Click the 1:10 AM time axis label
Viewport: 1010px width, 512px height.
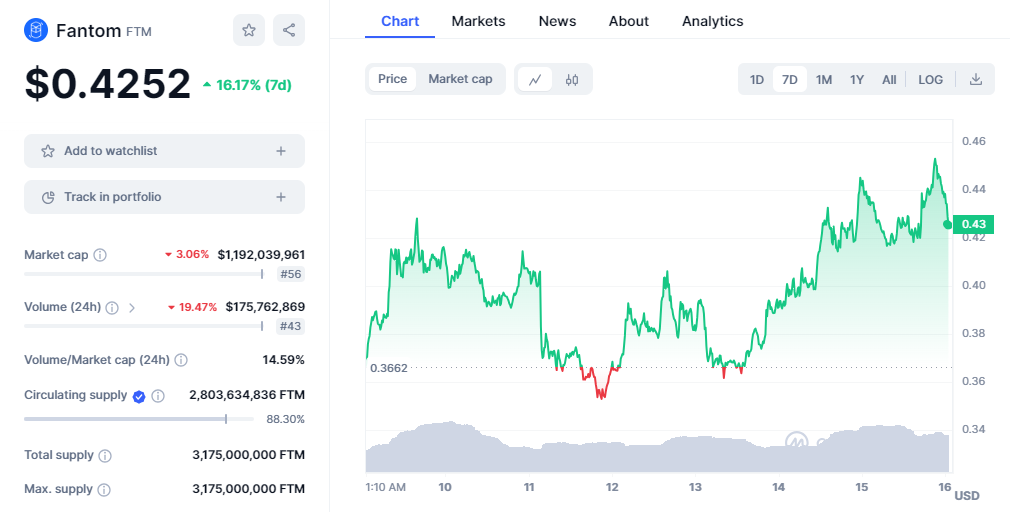coord(386,488)
